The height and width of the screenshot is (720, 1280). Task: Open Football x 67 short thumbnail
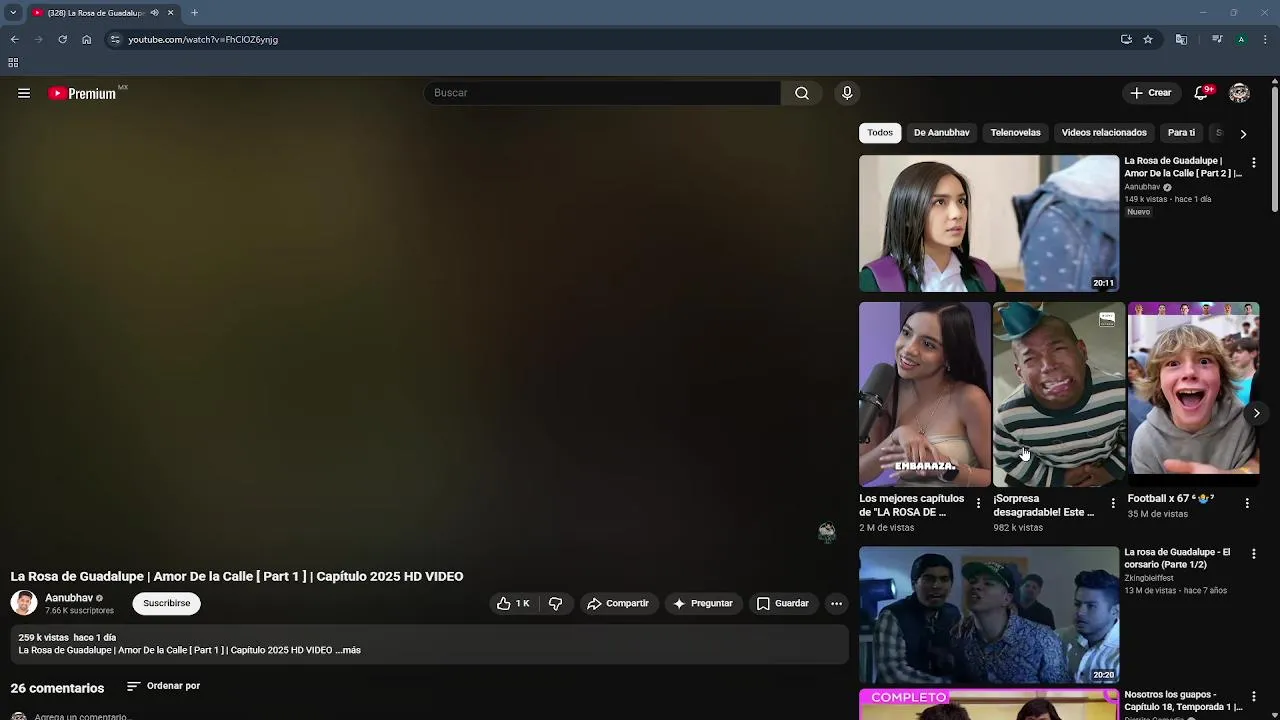click(1193, 395)
